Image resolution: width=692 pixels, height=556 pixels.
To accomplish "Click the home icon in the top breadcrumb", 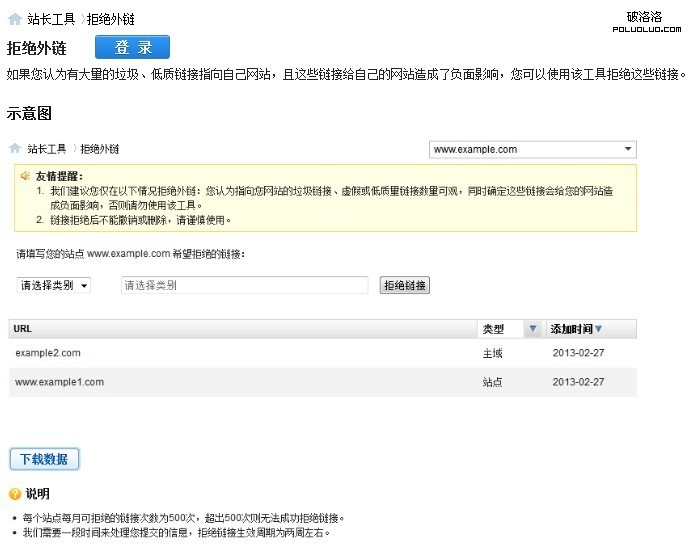I will tap(15, 19).
